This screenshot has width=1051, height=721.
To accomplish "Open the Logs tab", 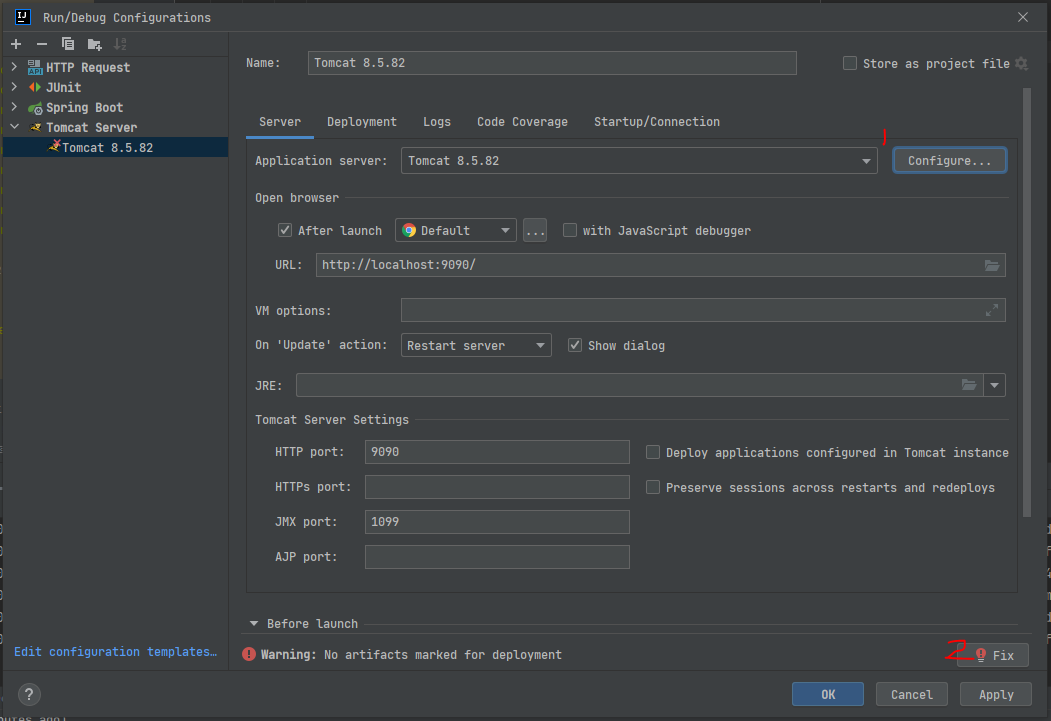I will tap(437, 122).
